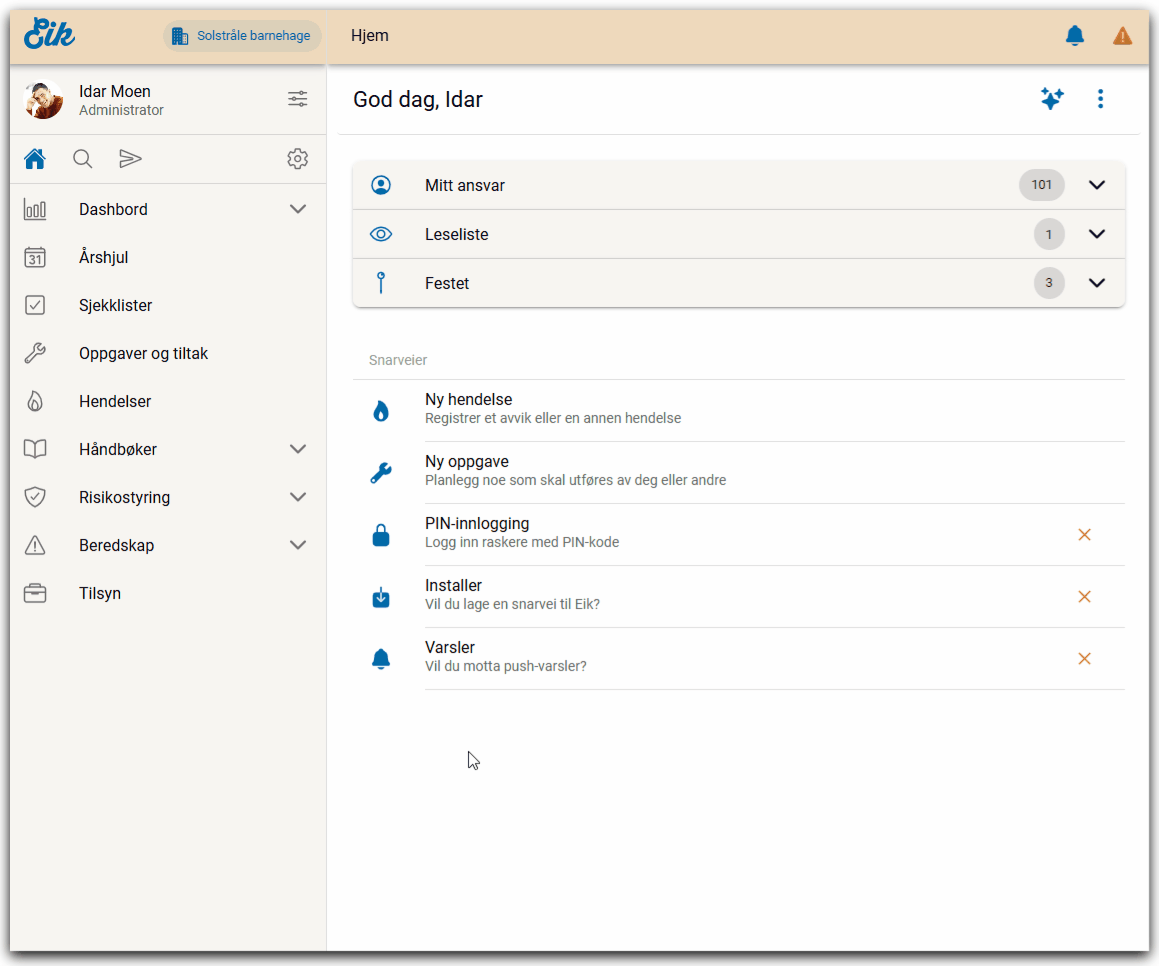Open search with magnifying glass icon
This screenshot has width=1159, height=966.
point(83,159)
